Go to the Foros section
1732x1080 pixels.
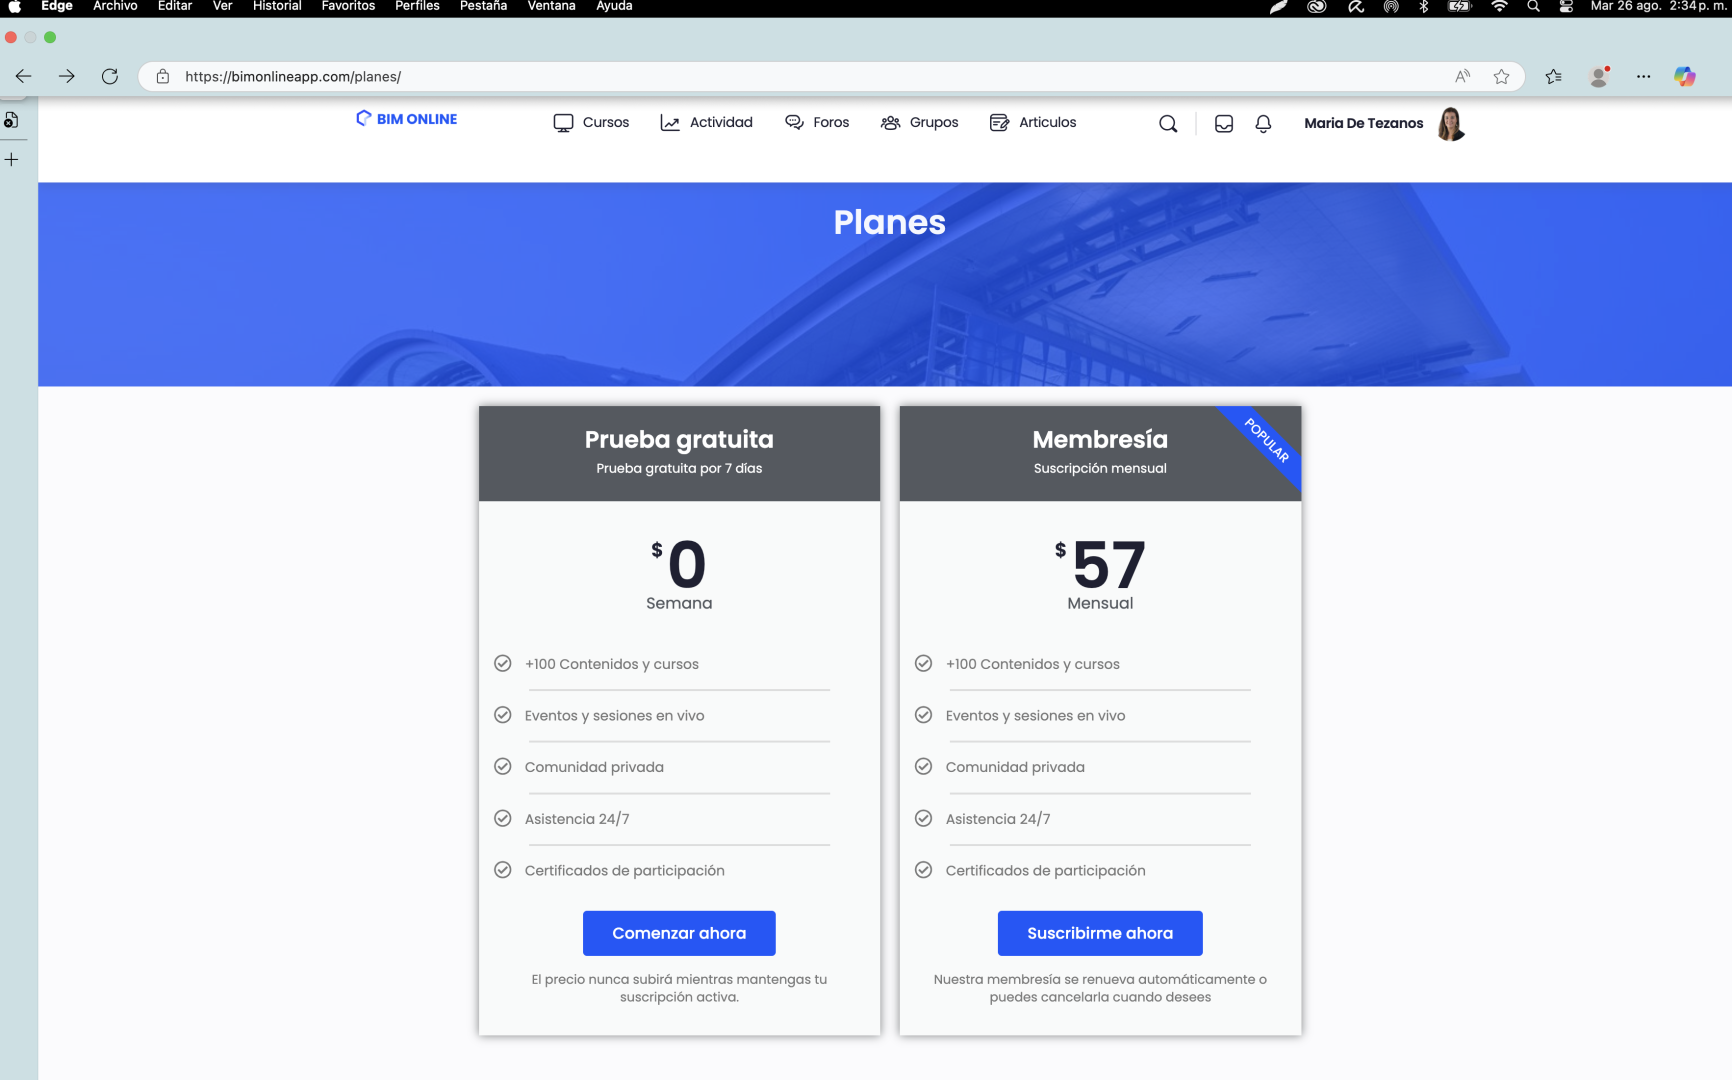pos(817,123)
